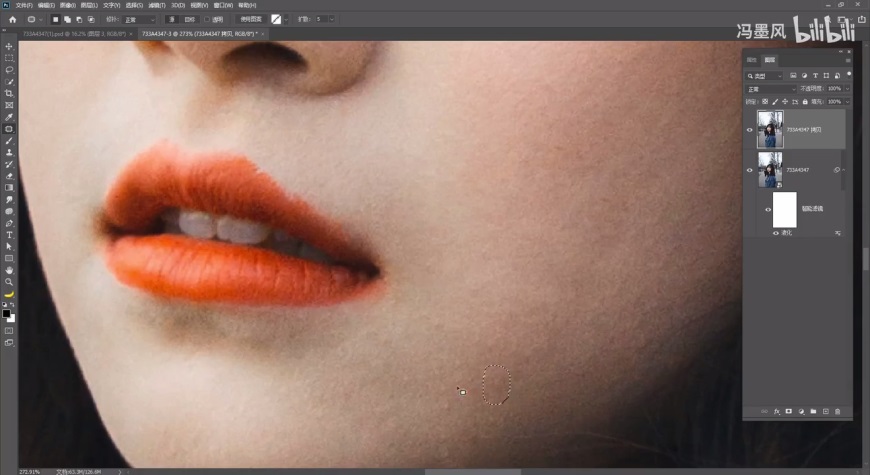Select the Sponge tool
Screen dimensions: 870x475
coord(9,211)
